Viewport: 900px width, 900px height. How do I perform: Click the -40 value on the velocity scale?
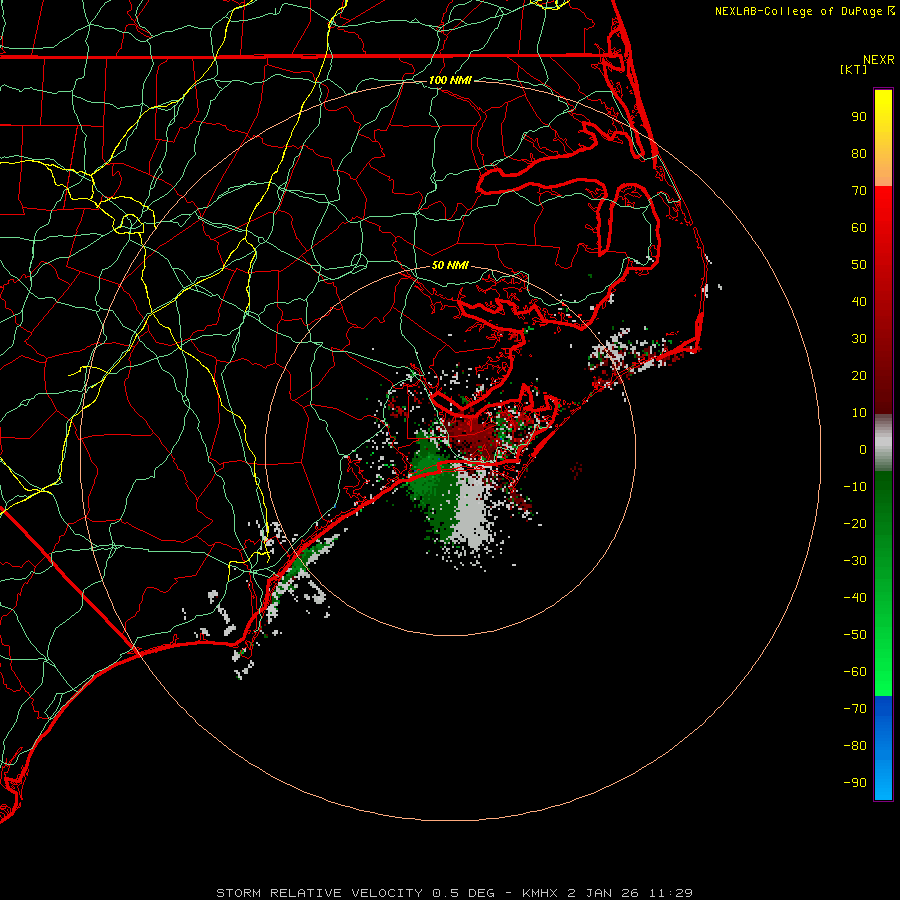tap(855, 598)
